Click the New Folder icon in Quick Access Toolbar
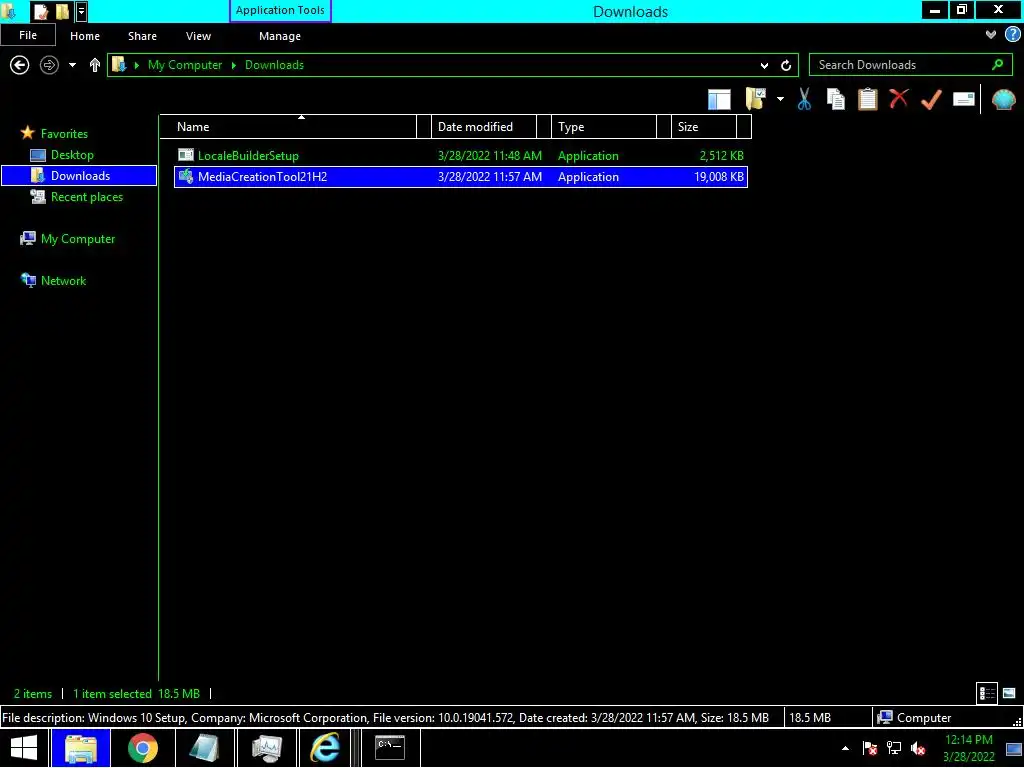Screen dimensions: 1024x768 [x=62, y=11]
